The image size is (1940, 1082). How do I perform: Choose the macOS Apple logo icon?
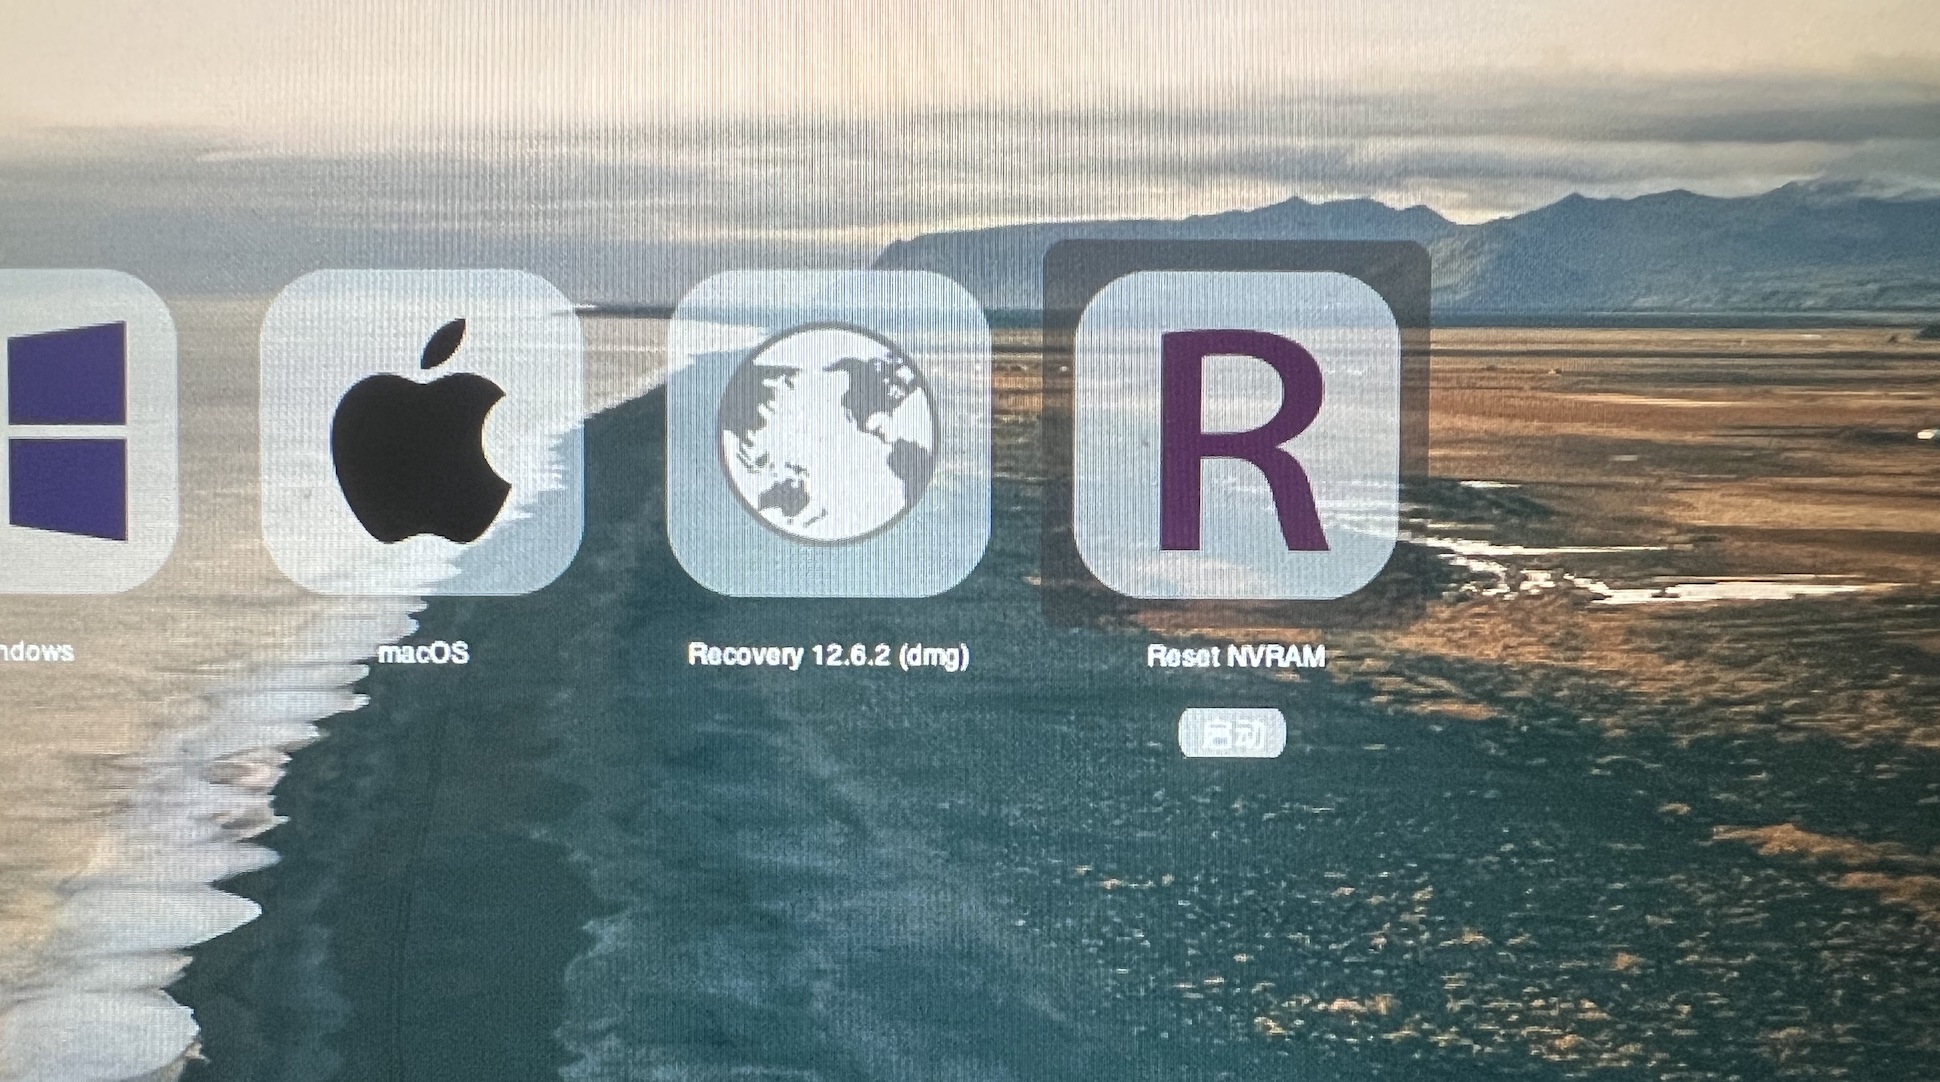[421, 432]
